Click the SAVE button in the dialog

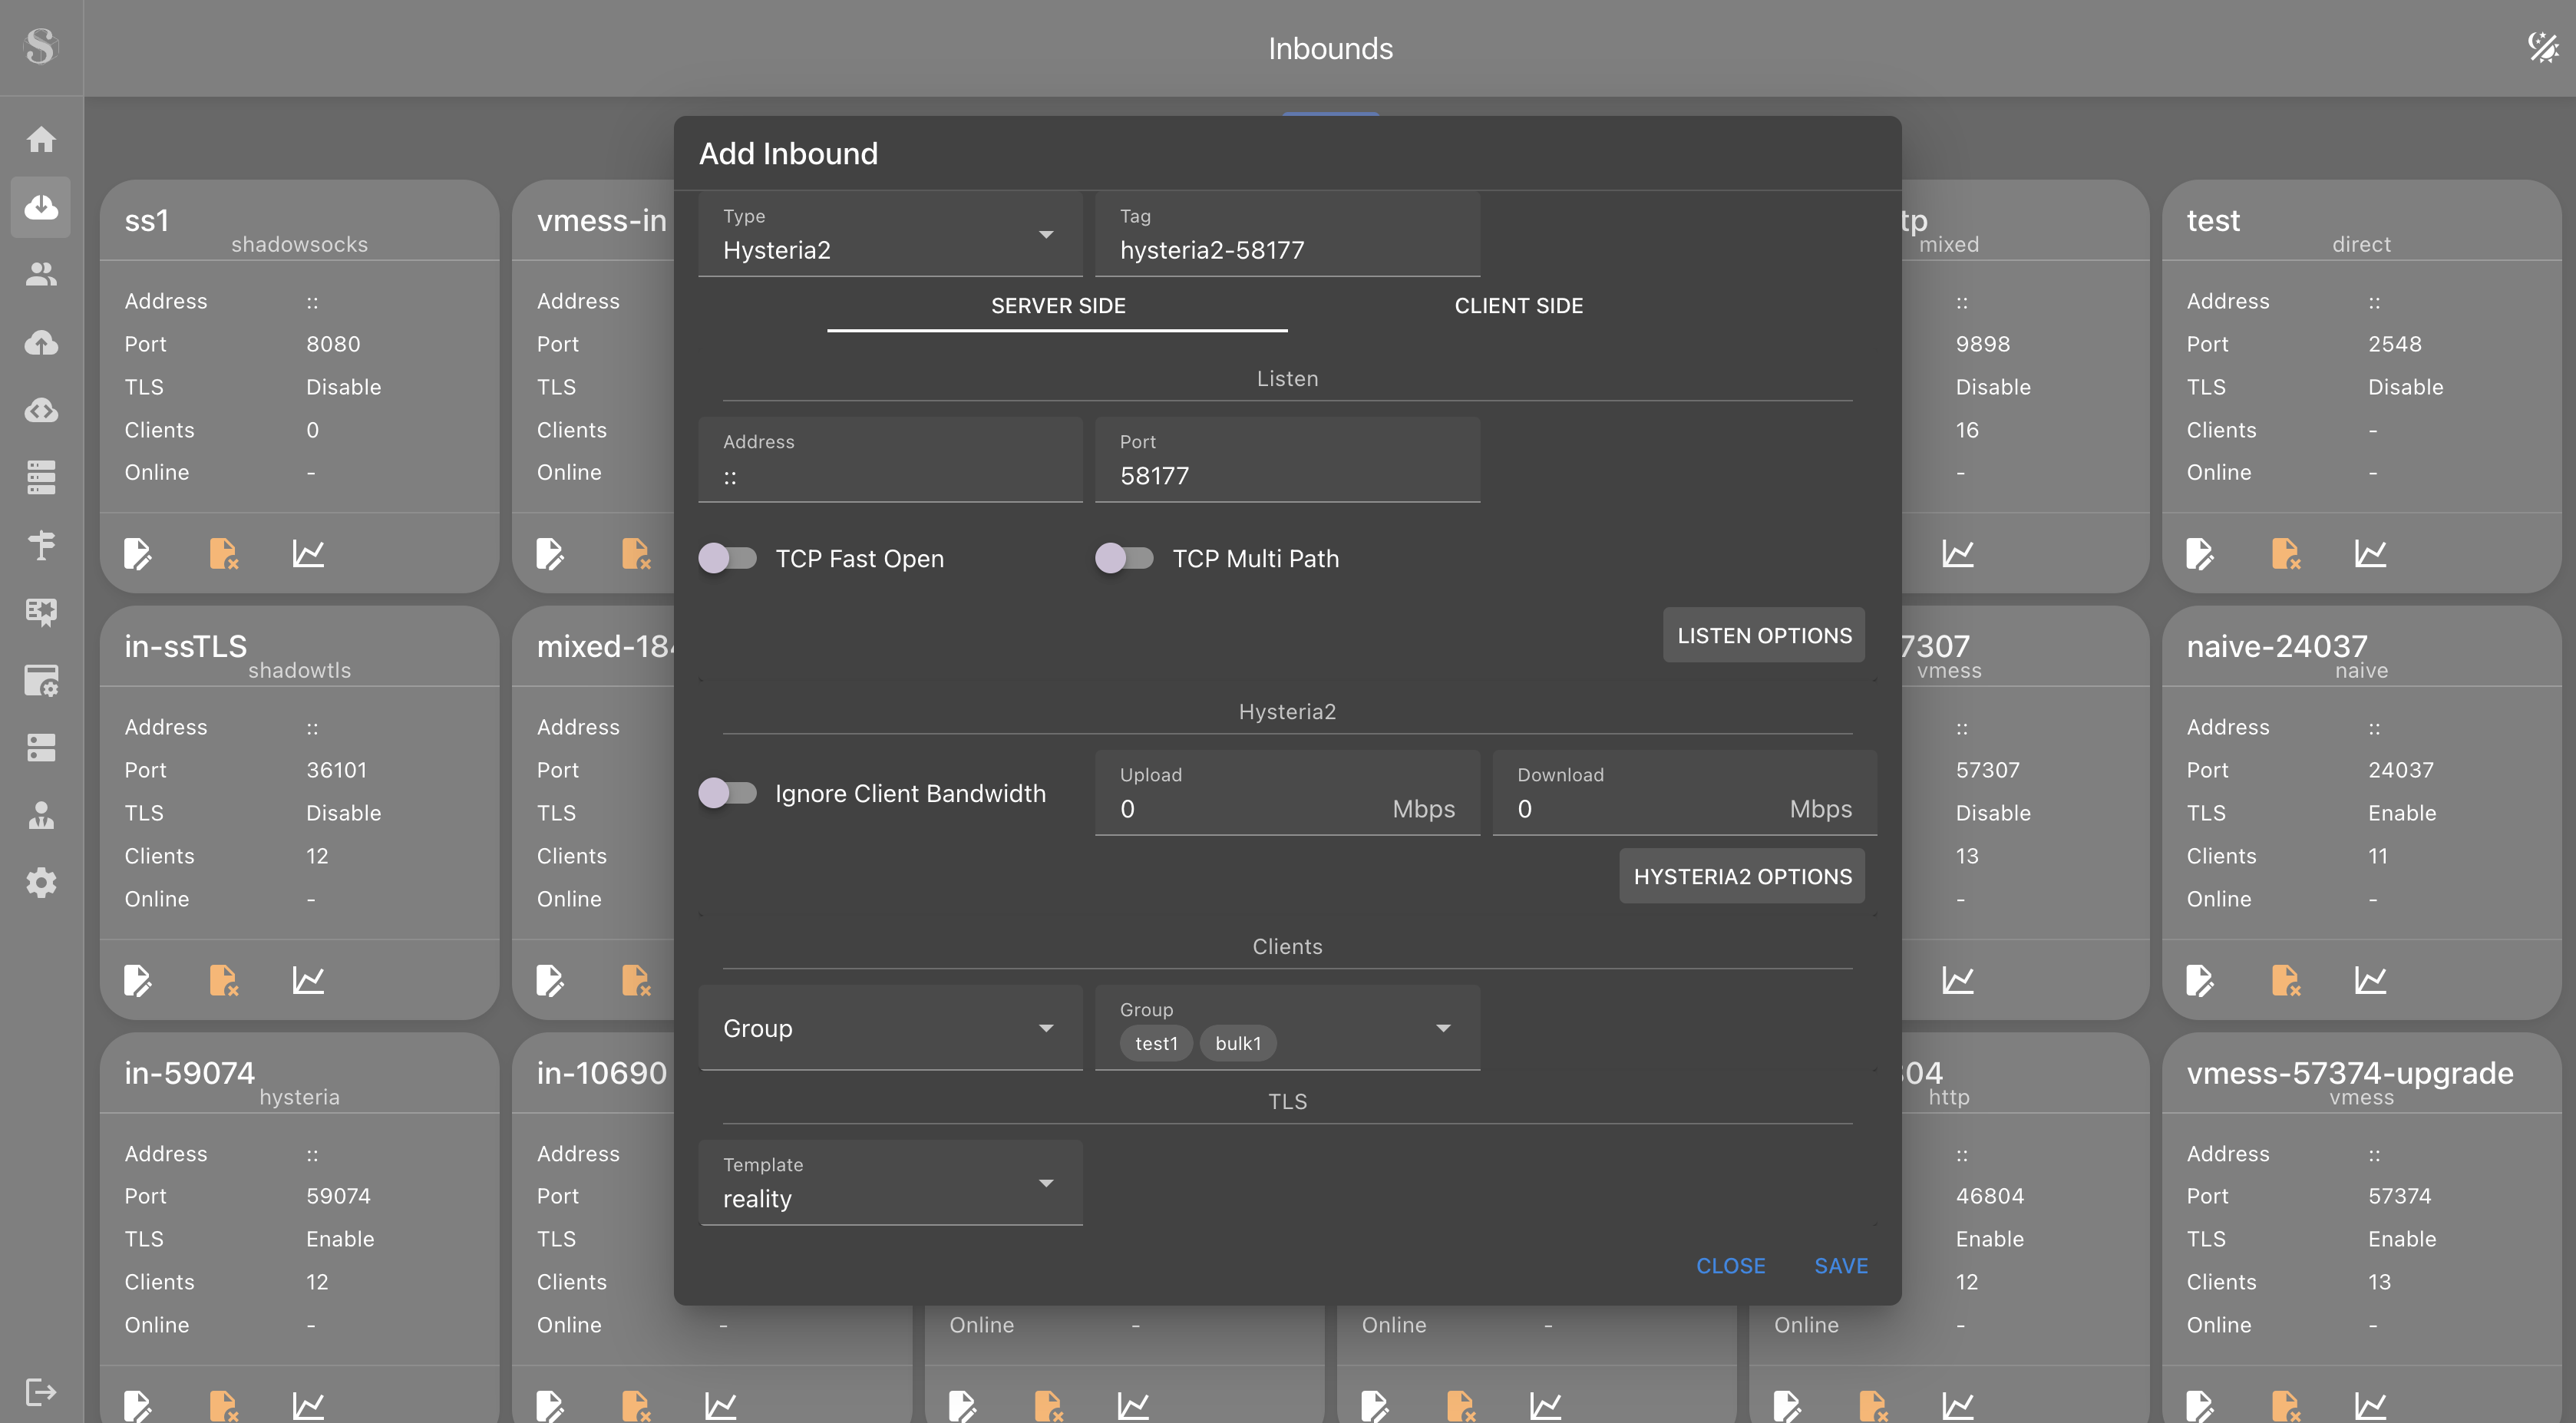(1840, 1266)
